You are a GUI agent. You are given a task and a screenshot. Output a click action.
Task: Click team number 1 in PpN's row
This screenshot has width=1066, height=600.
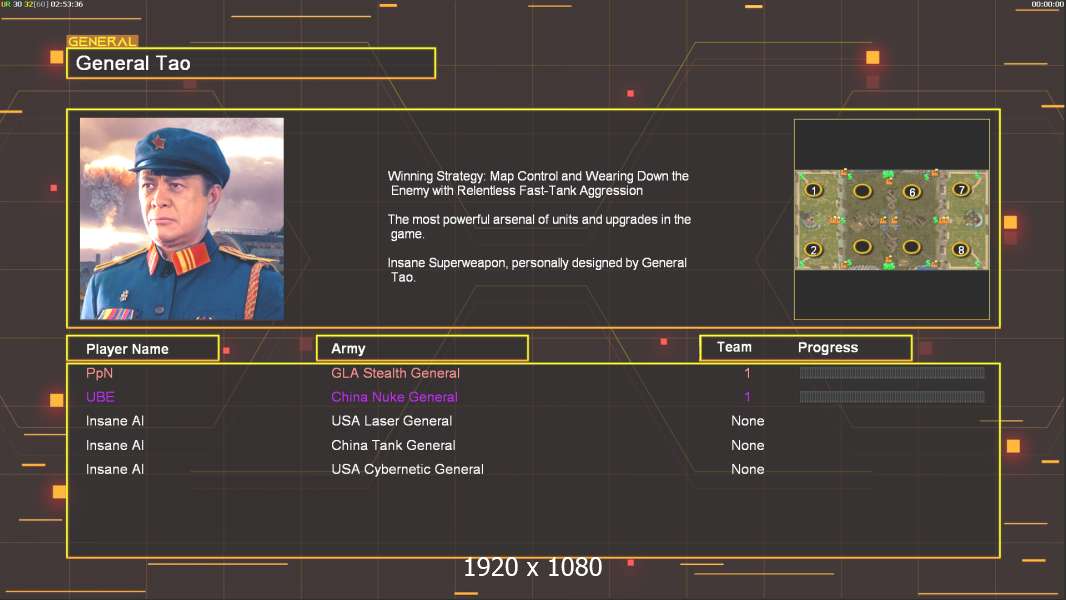click(747, 373)
